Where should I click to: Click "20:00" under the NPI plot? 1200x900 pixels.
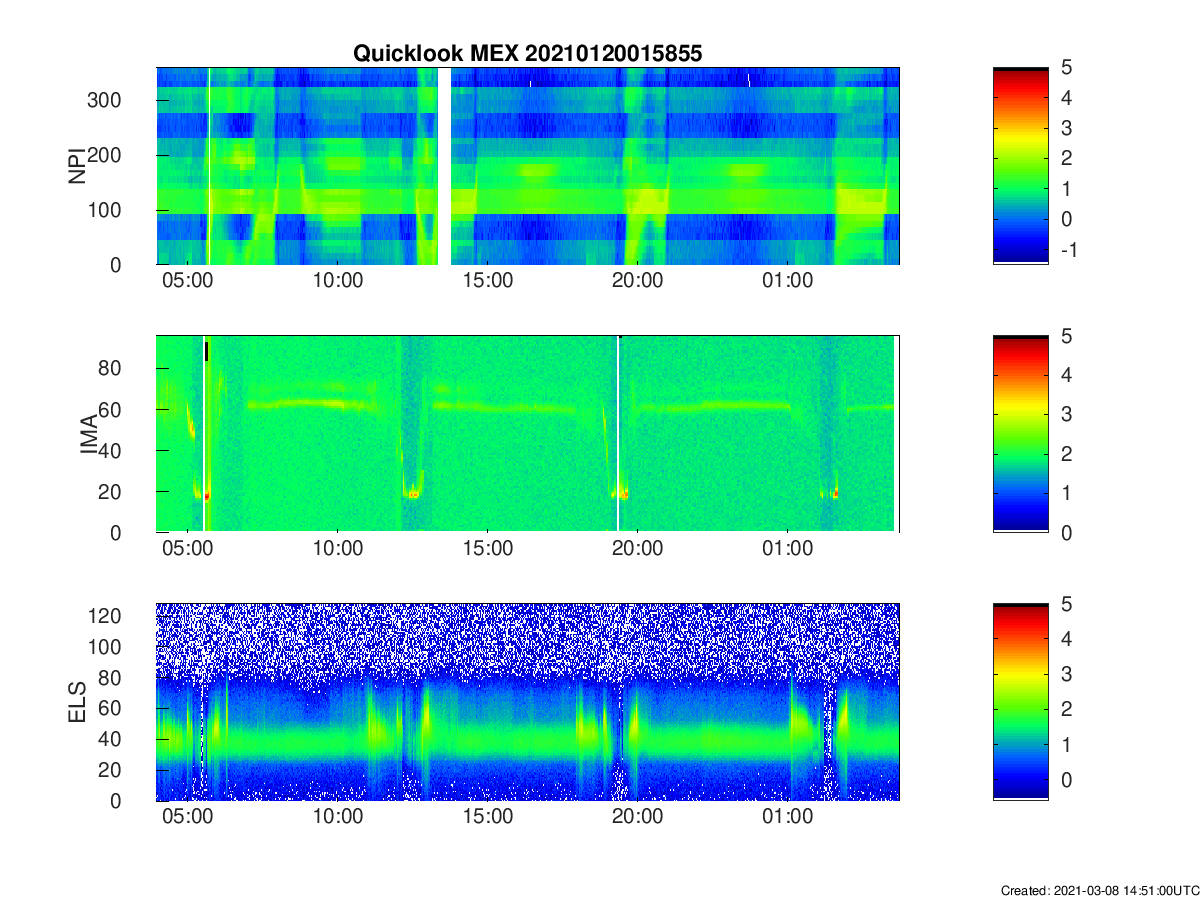(638, 281)
